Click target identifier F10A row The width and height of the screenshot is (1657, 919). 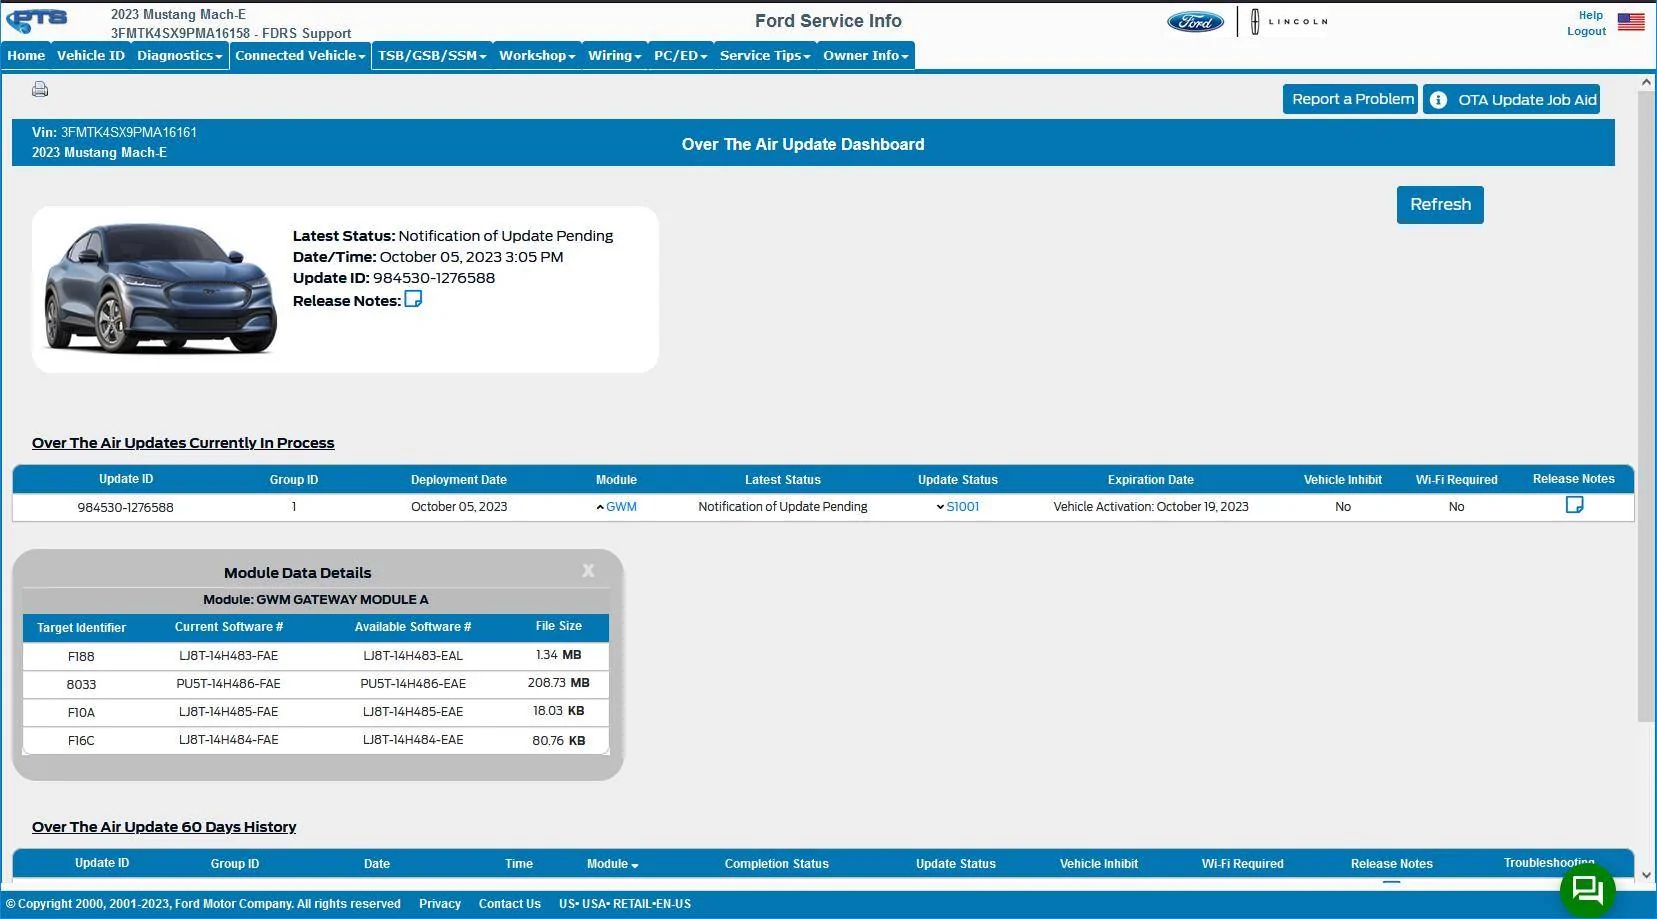pos(316,712)
